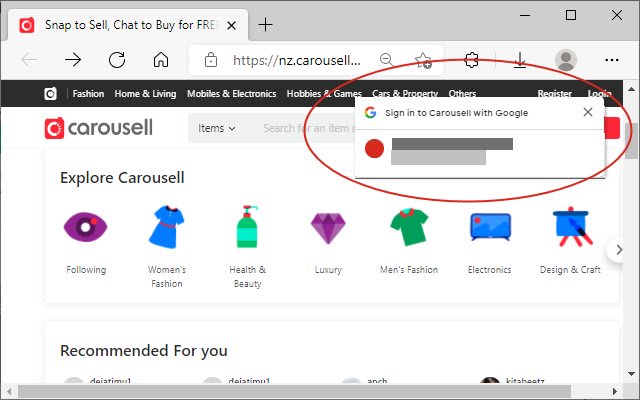Image resolution: width=640 pixels, height=400 pixels.
Task: Click the horizontal scrollbar left arrow
Action: click(9, 392)
